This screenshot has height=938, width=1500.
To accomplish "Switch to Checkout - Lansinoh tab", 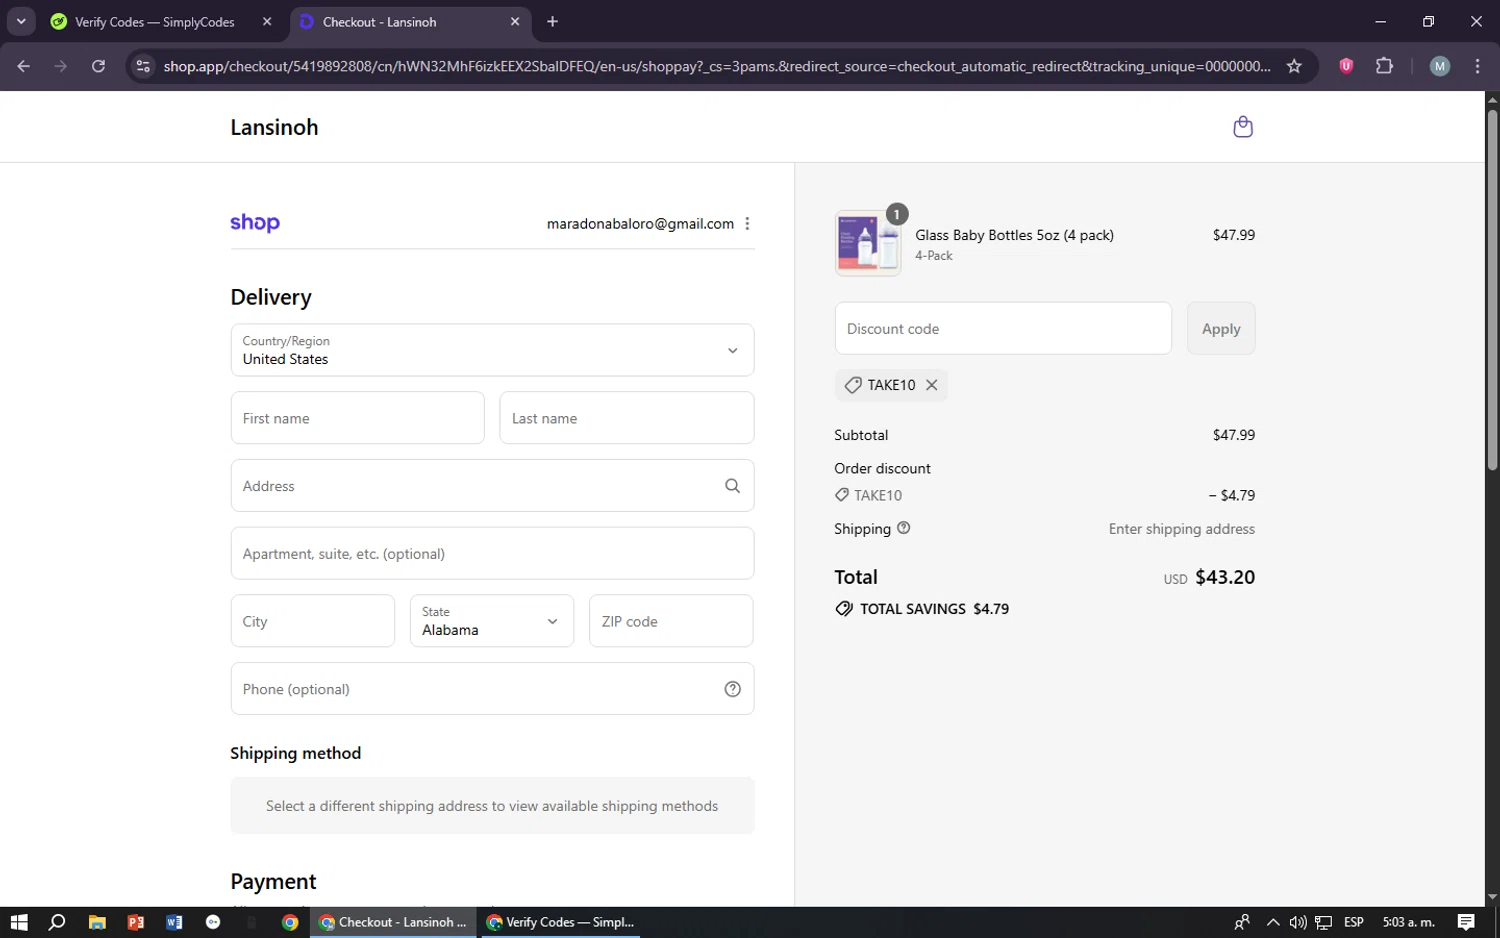I will pyautogui.click(x=412, y=21).
